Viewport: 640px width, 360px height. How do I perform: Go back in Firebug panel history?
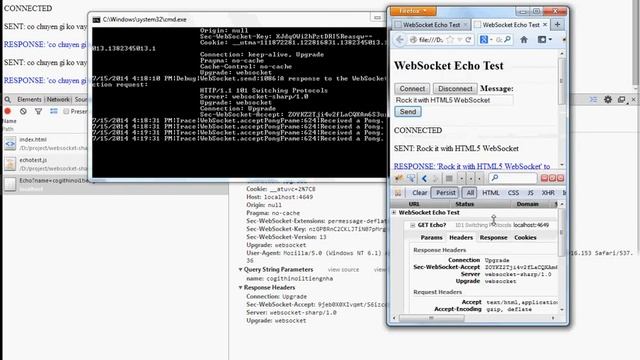424,178
